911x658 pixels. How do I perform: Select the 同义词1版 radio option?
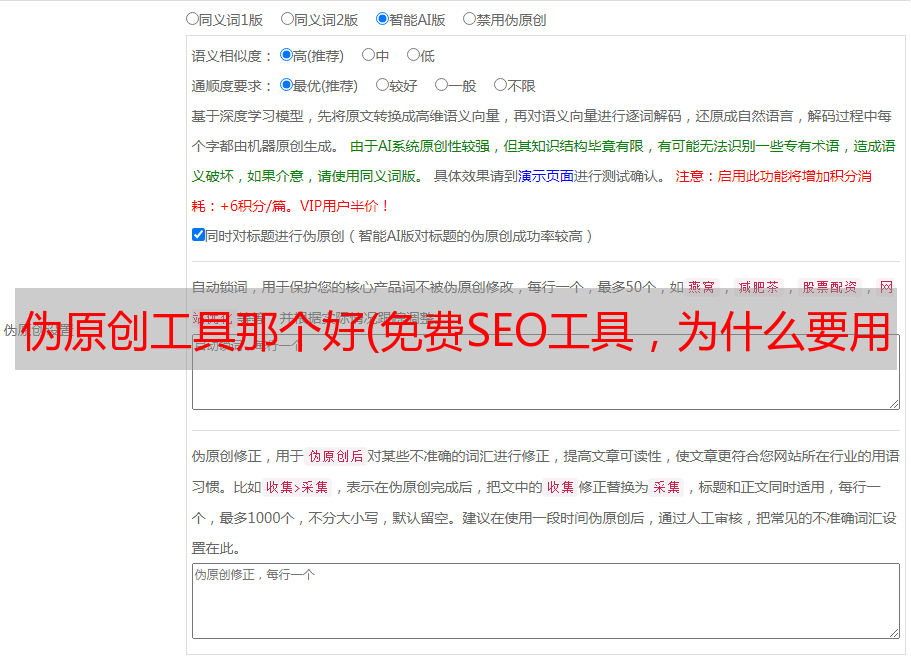click(192, 19)
